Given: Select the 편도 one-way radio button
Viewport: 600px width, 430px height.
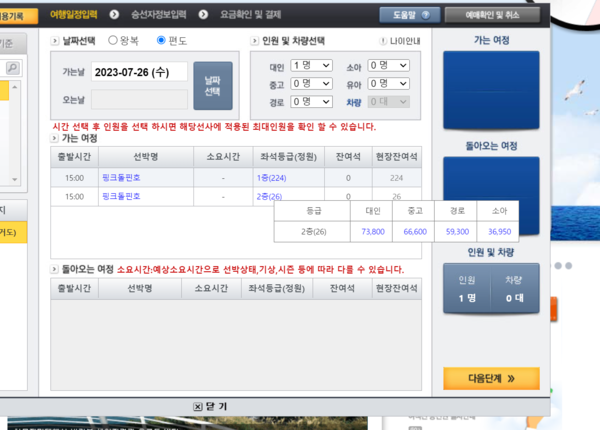Looking at the screenshot, I should point(161,40).
